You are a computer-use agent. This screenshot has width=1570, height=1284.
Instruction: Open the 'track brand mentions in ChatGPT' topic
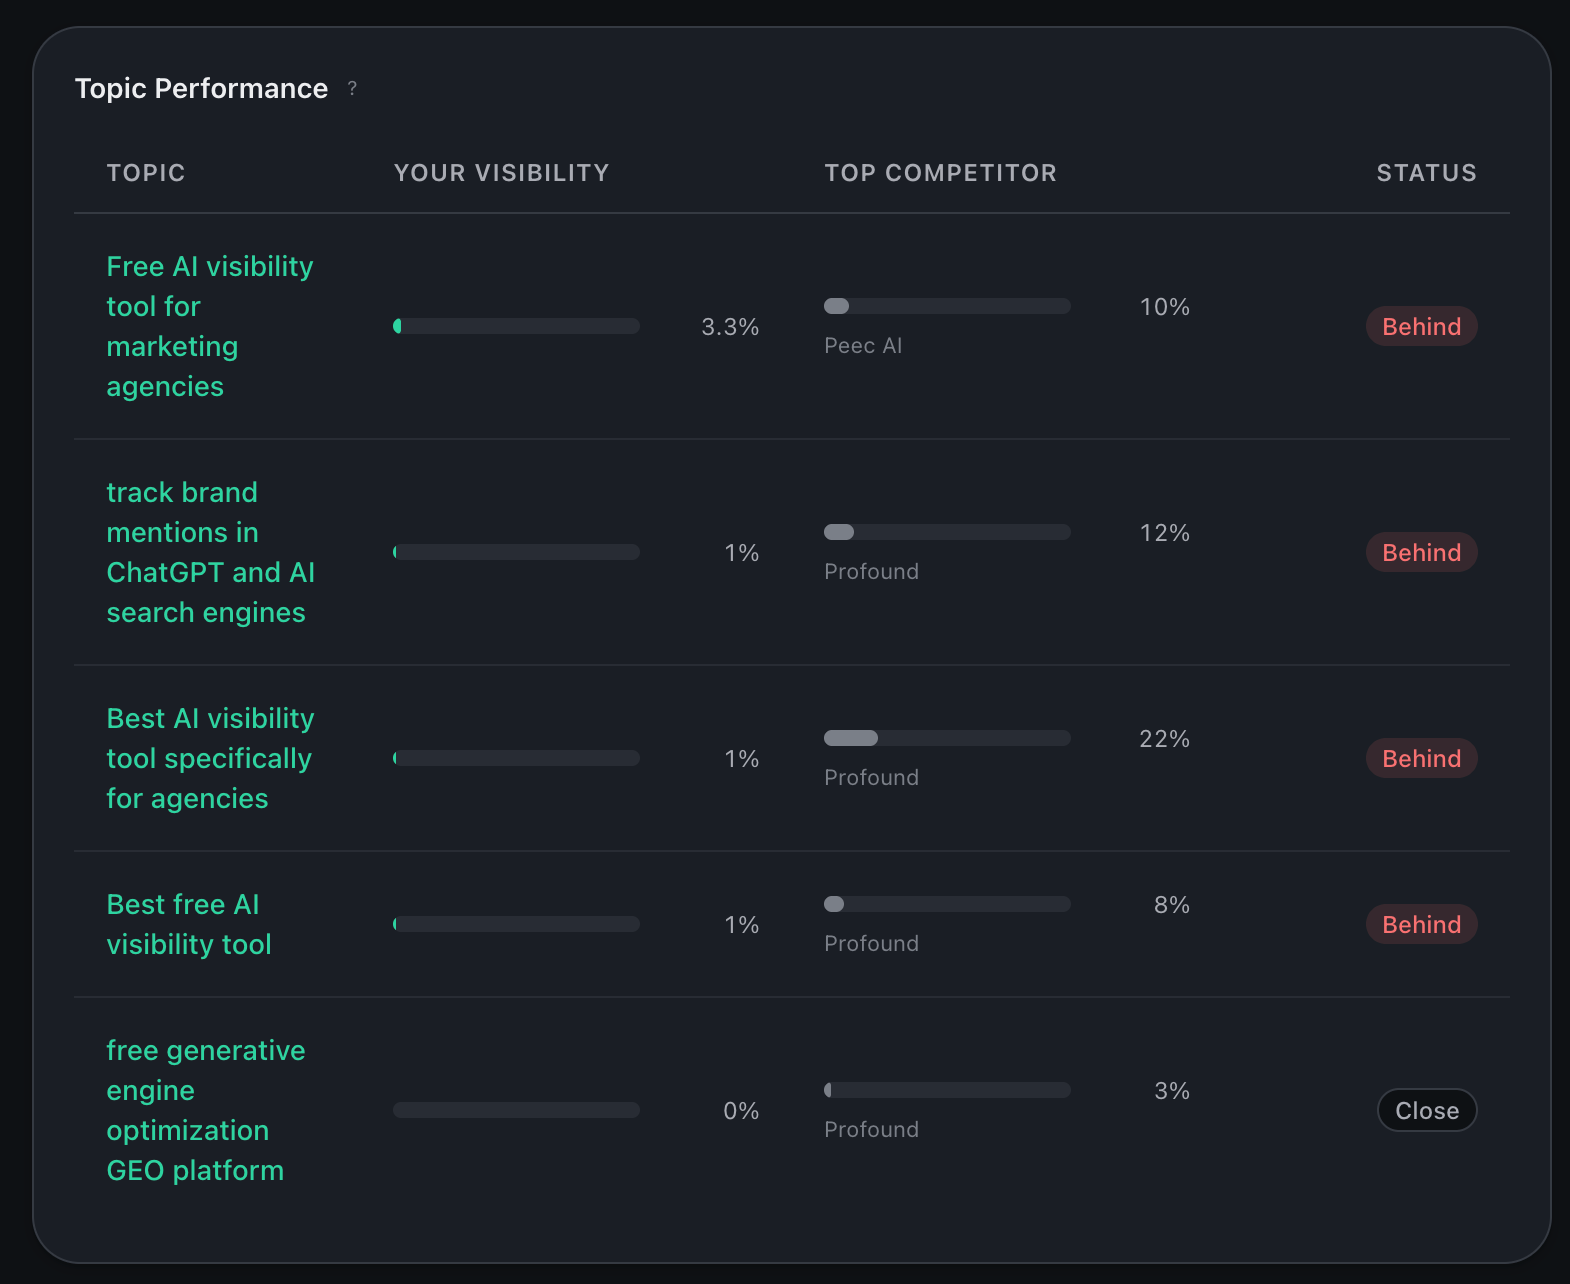[211, 552]
